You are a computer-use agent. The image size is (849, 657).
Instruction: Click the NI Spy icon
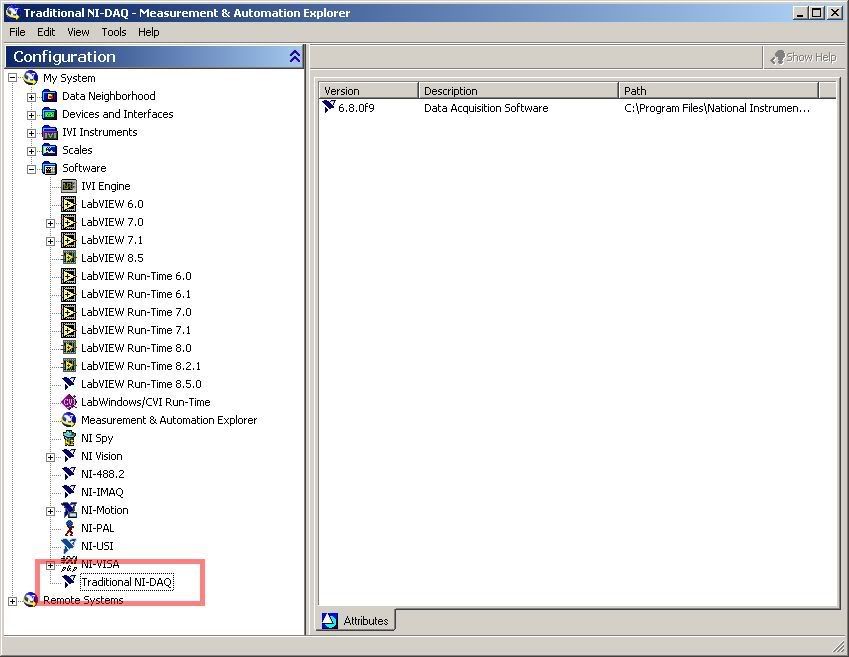pos(69,438)
